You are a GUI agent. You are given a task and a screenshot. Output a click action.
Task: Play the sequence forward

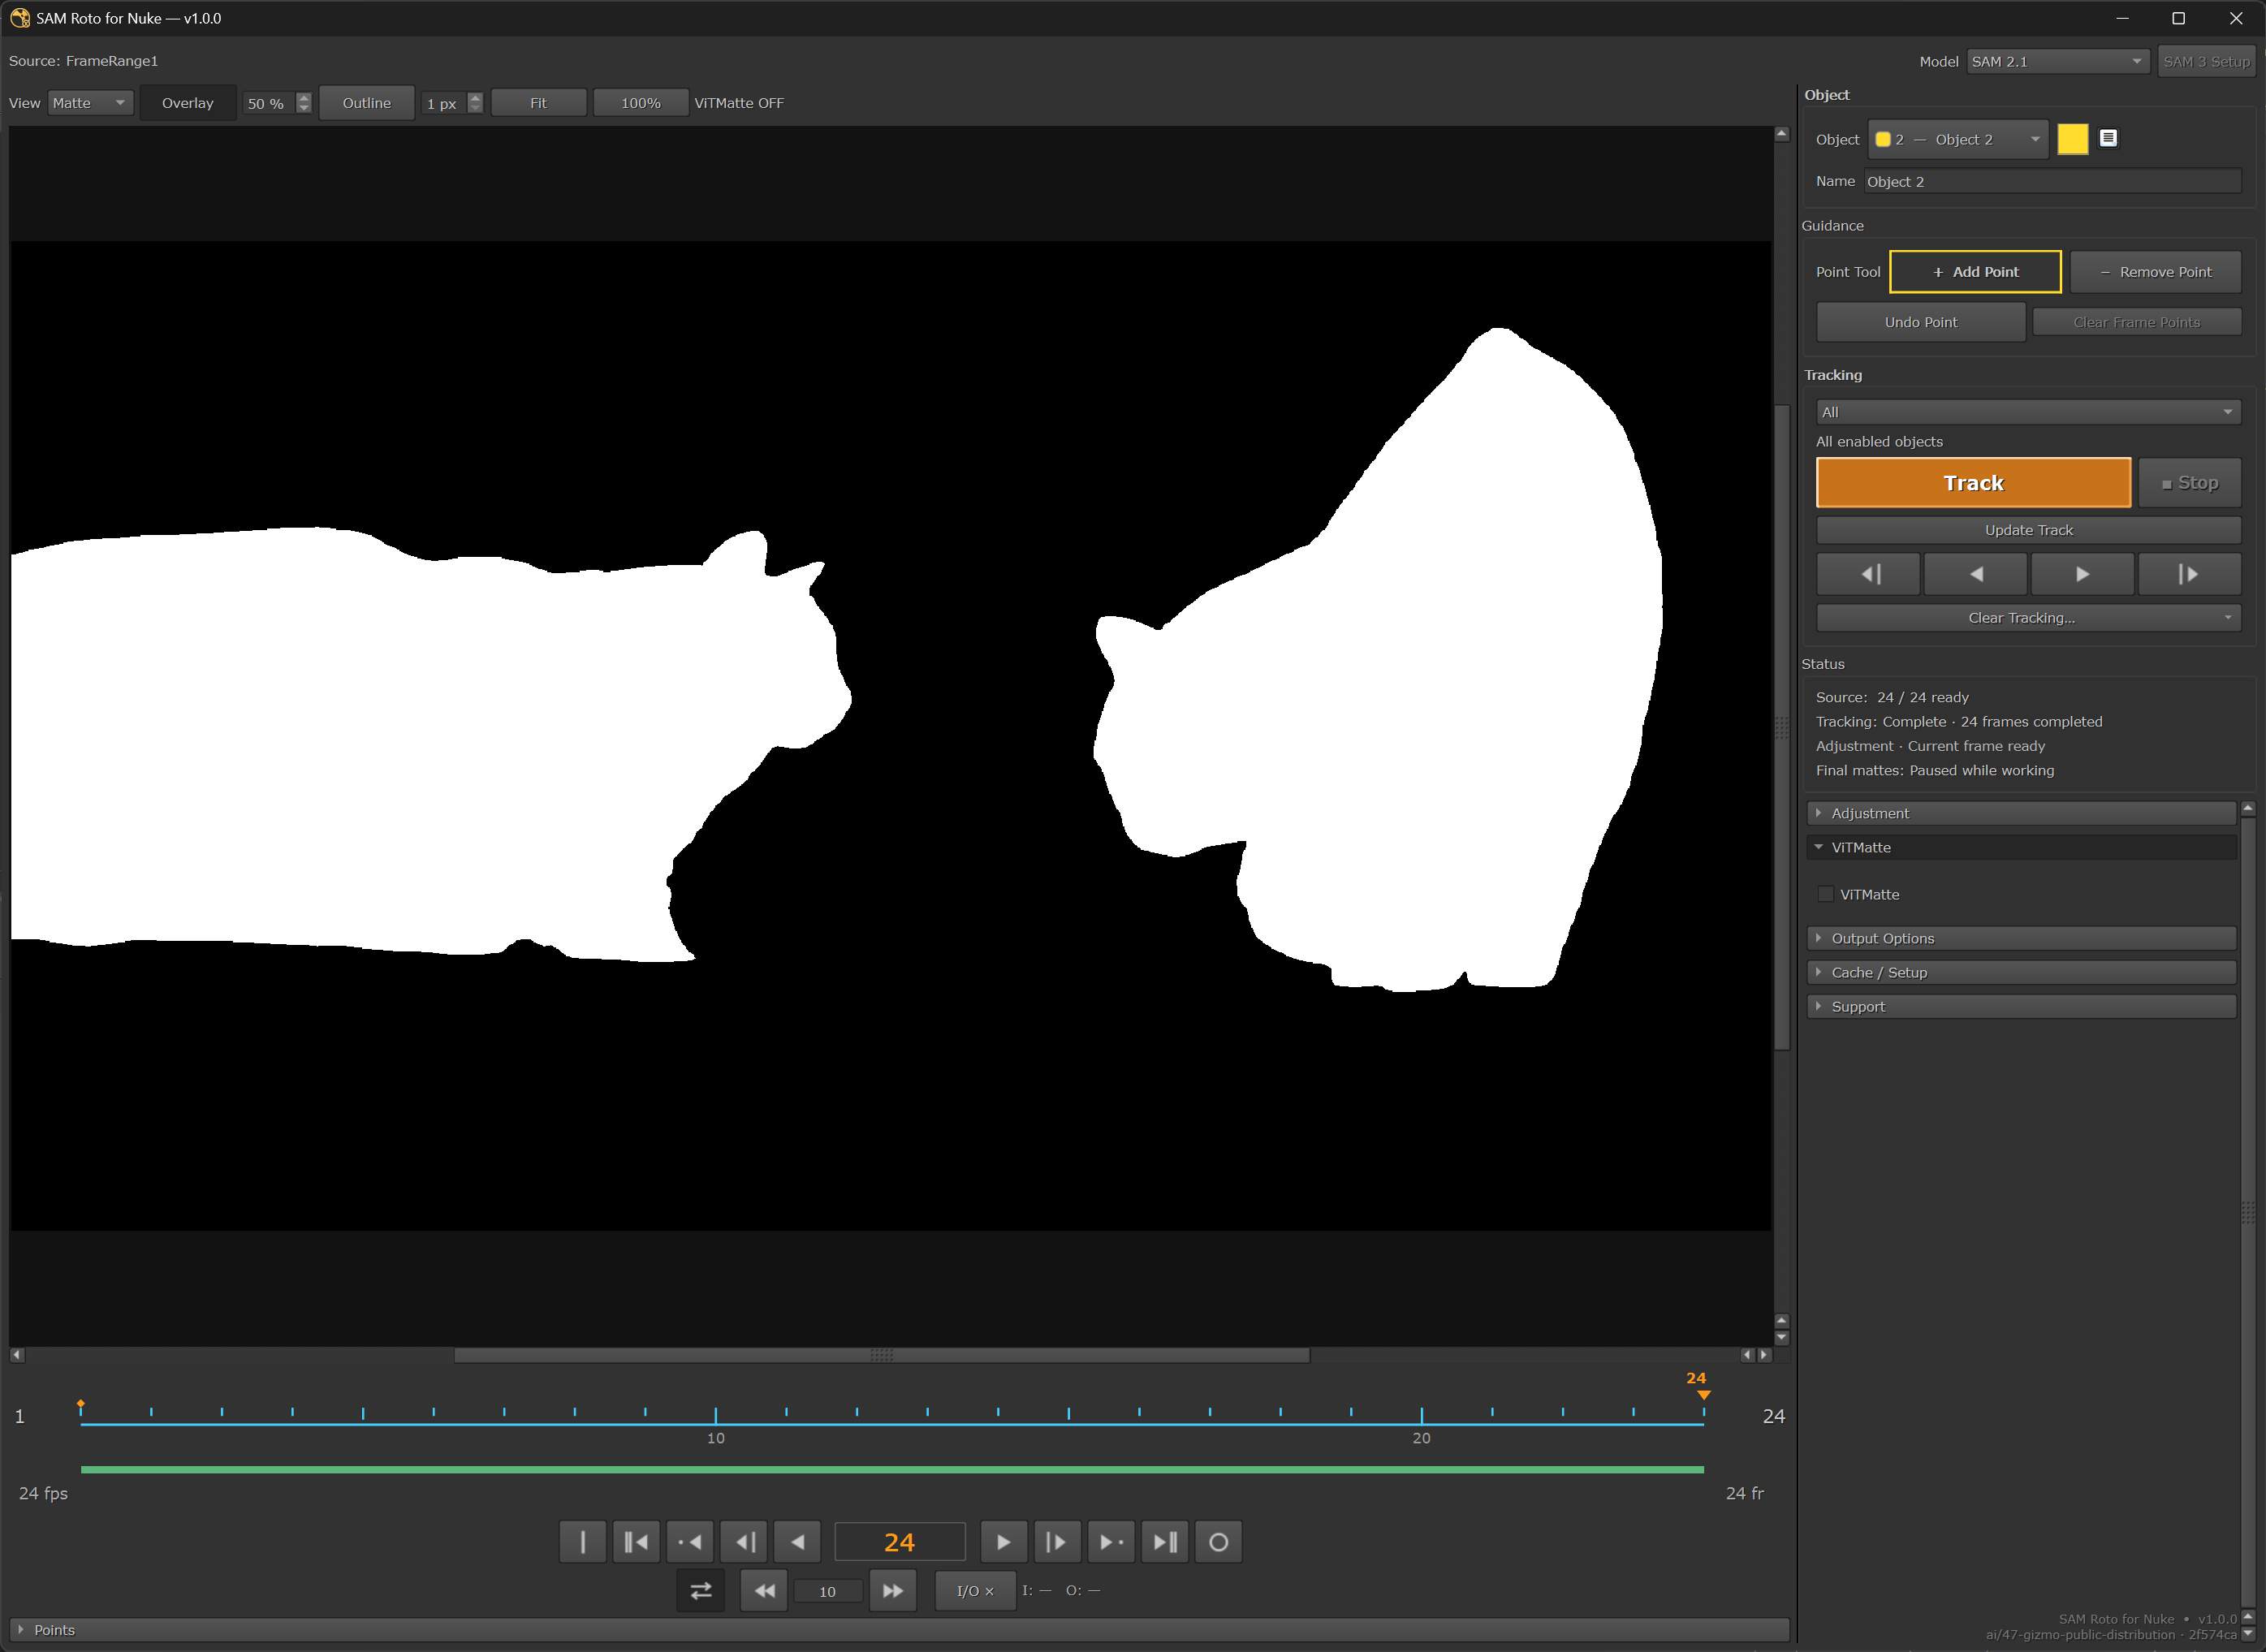pyautogui.click(x=1003, y=1542)
